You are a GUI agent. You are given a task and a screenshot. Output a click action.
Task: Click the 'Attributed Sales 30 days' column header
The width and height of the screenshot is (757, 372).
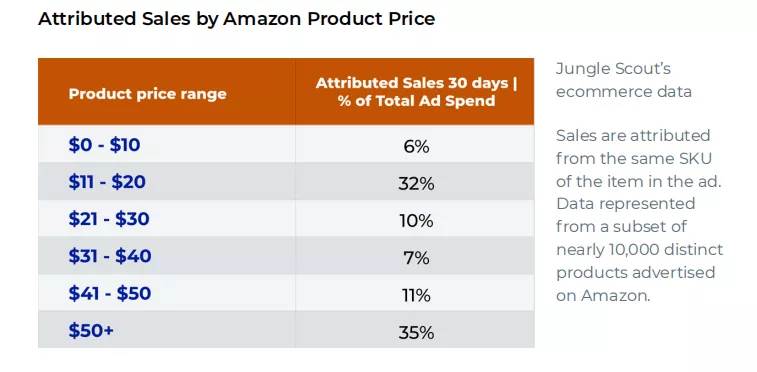[416, 92]
